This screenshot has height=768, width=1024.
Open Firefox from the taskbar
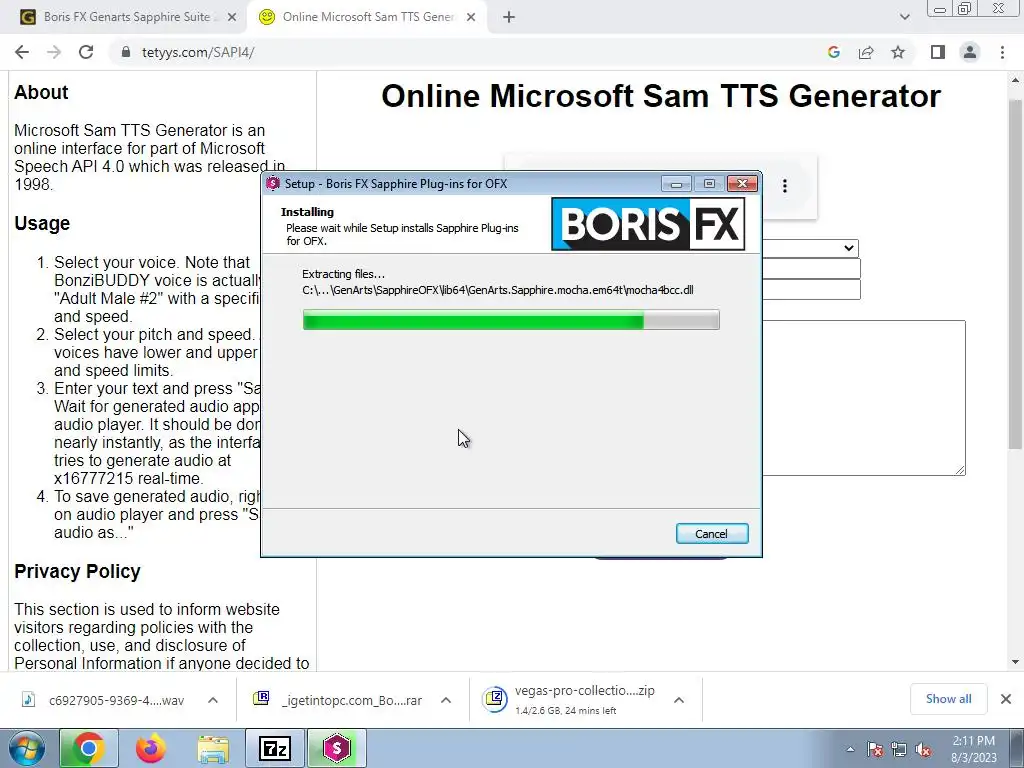pos(150,748)
